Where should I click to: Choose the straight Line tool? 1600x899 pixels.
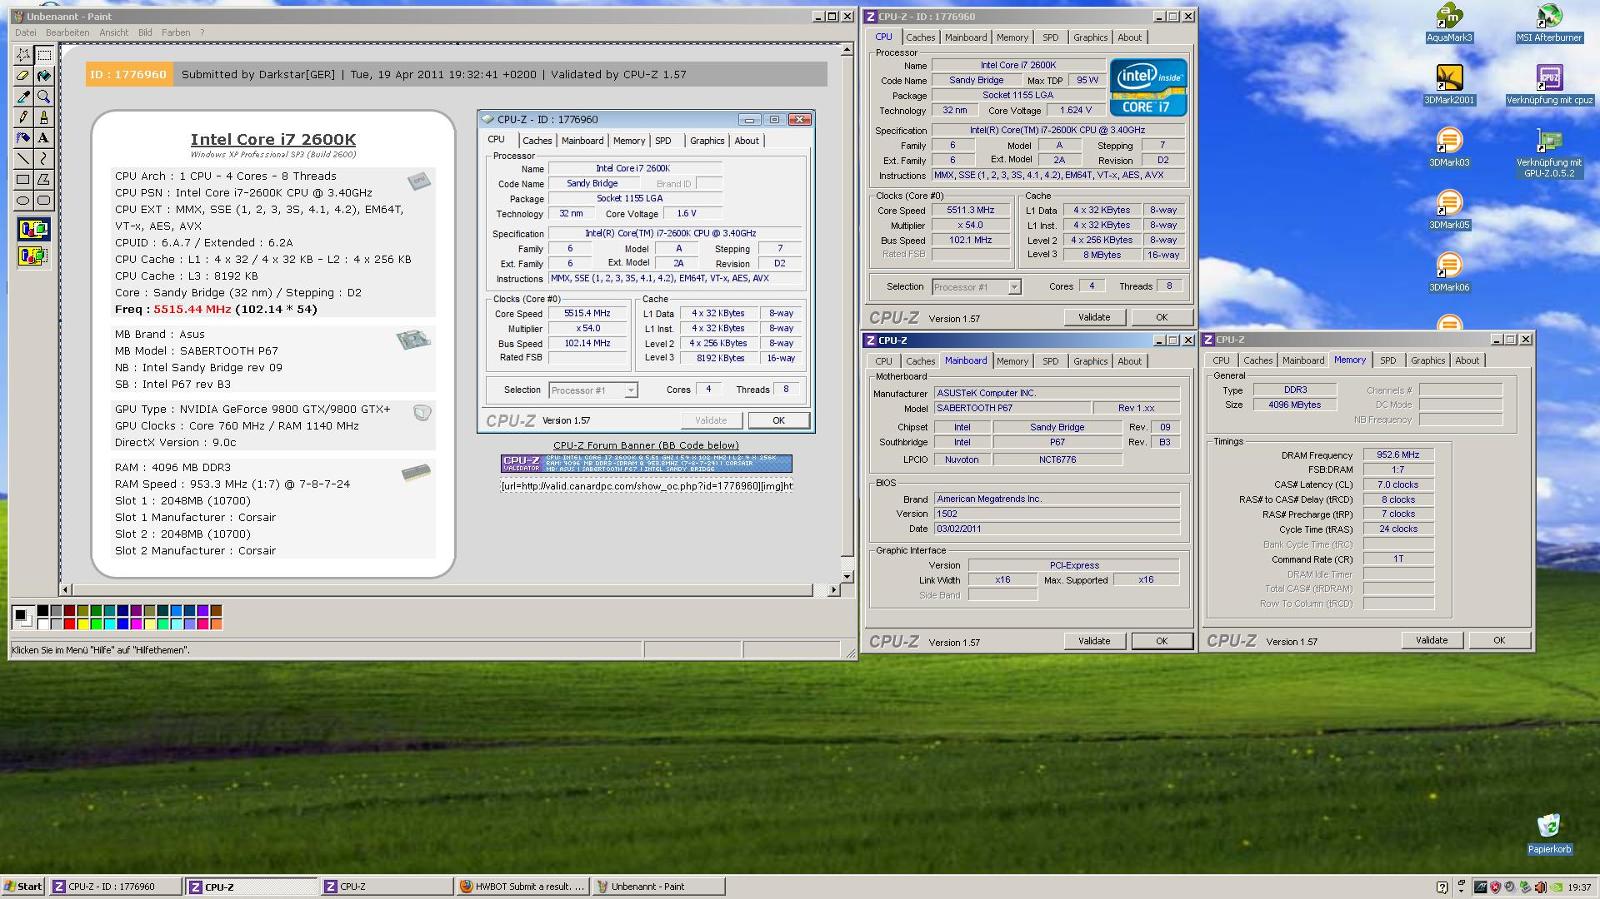pos(23,159)
